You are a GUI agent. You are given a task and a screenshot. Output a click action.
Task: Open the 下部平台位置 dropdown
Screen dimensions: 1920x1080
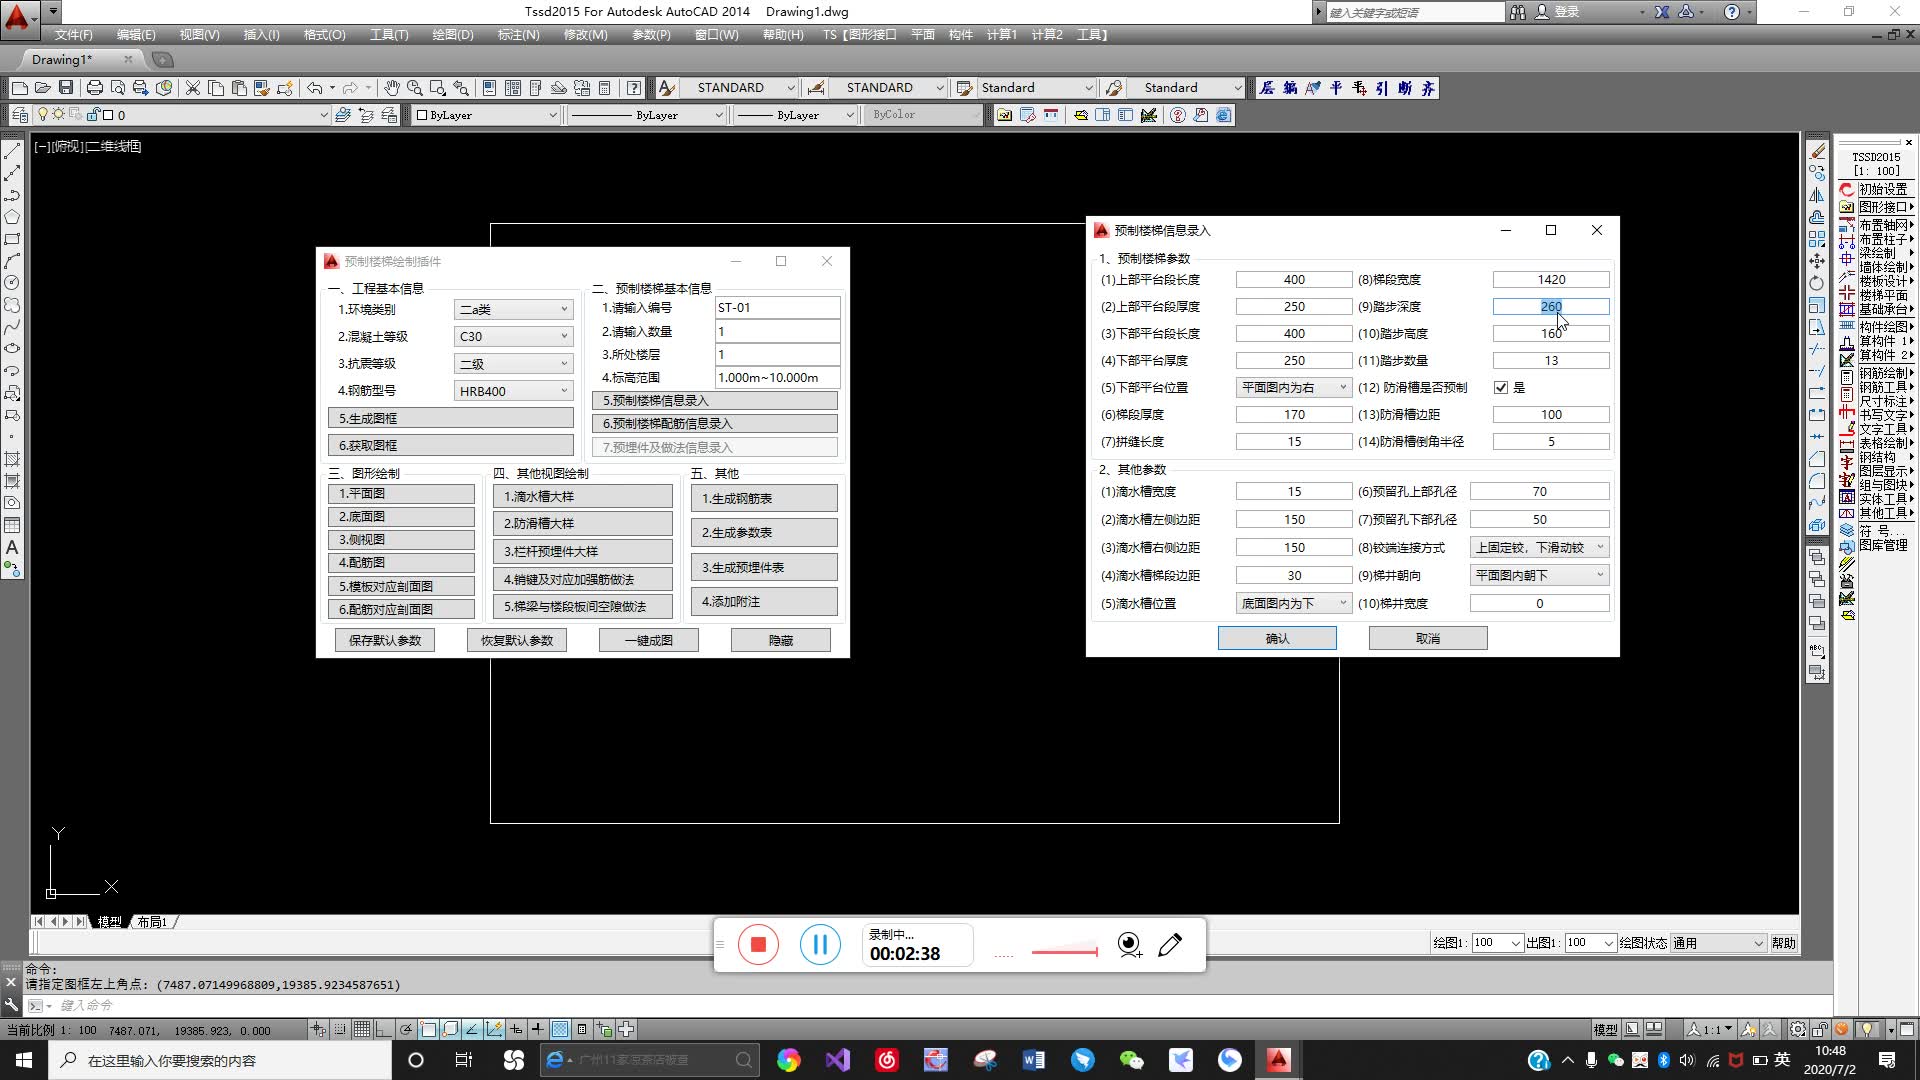[1294, 387]
